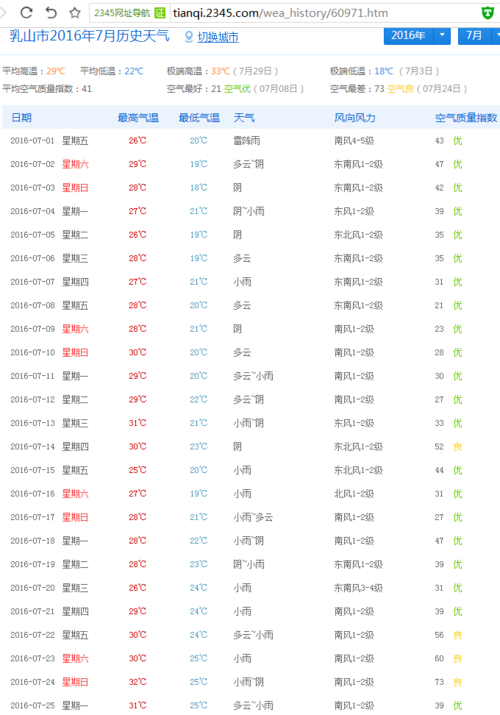This screenshot has width=500, height=715.
Task: Click 小雨~多云 weather in the 07-17 row
Action: [253, 518]
